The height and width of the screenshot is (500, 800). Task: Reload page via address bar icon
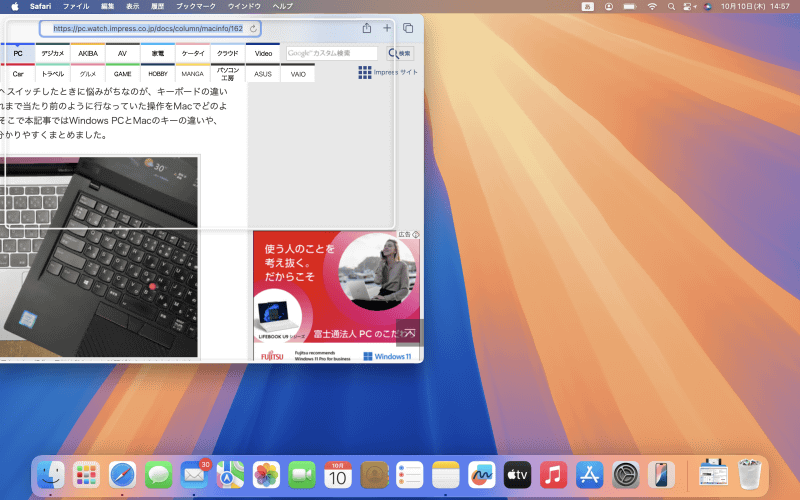[x=253, y=29]
